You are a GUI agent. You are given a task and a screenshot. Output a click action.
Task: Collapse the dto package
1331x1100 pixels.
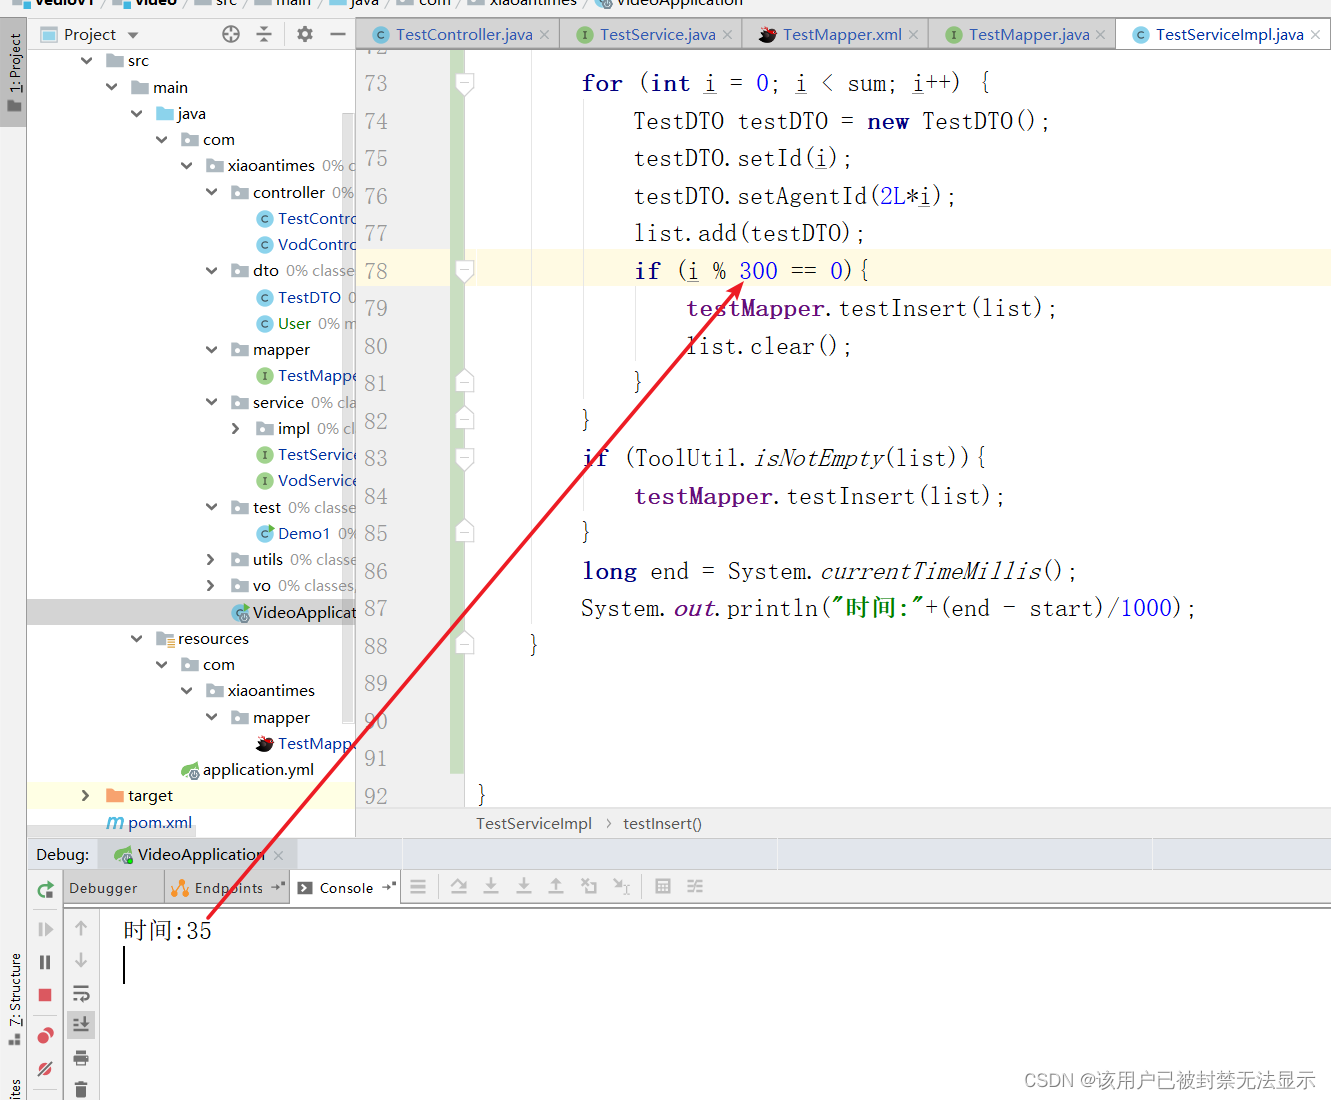211,270
